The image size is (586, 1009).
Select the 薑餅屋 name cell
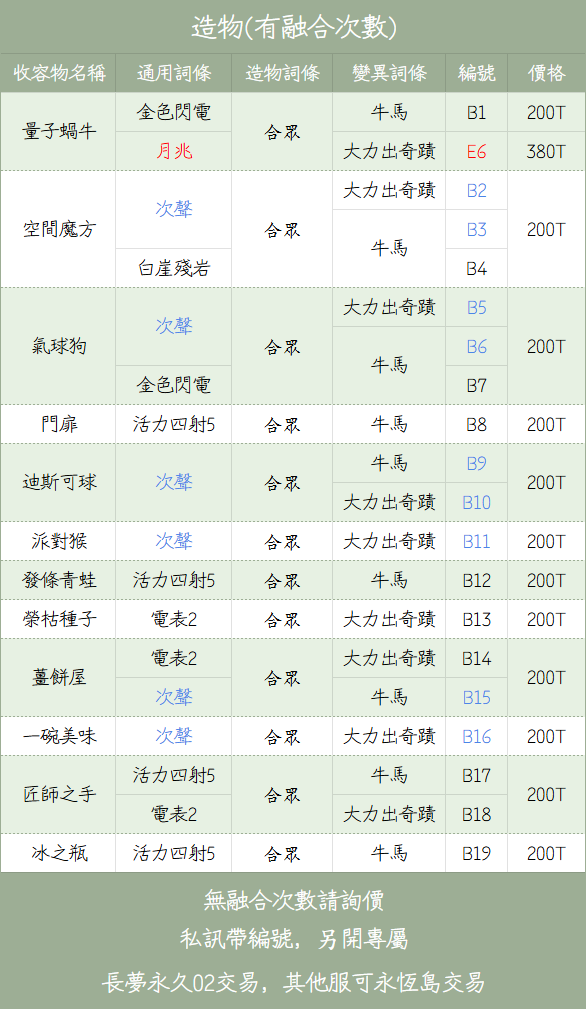pyautogui.click(x=58, y=678)
